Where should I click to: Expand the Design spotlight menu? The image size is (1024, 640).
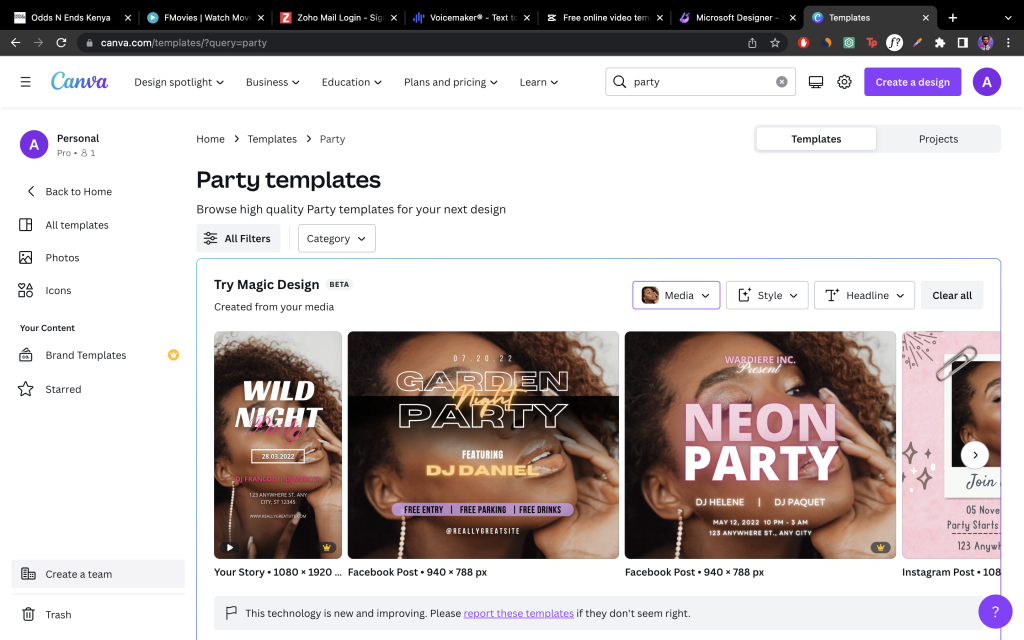pyautogui.click(x=179, y=82)
